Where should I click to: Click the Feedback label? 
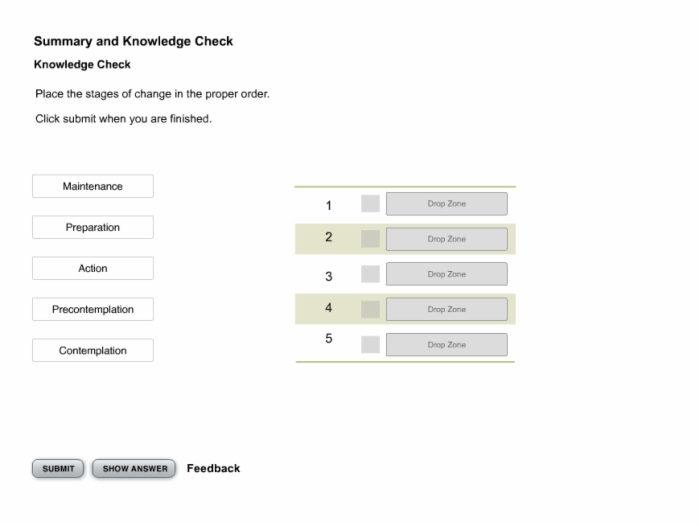pos(213,468)
